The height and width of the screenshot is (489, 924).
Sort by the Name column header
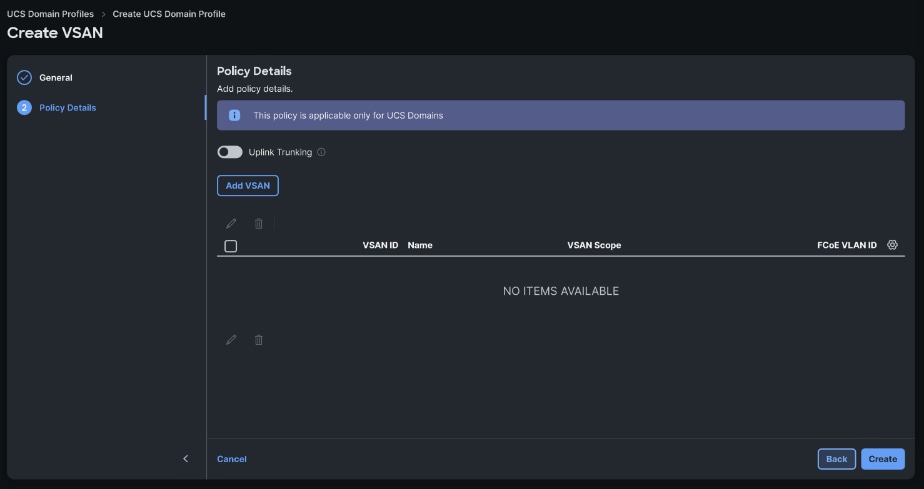(x=420, y=245)
